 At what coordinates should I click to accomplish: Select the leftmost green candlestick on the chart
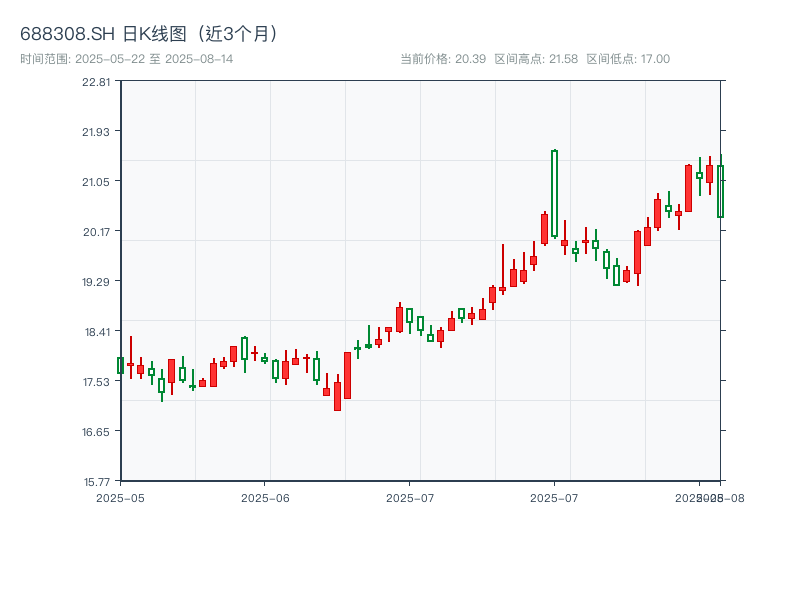pyautogui.click(x=120, y=365)
